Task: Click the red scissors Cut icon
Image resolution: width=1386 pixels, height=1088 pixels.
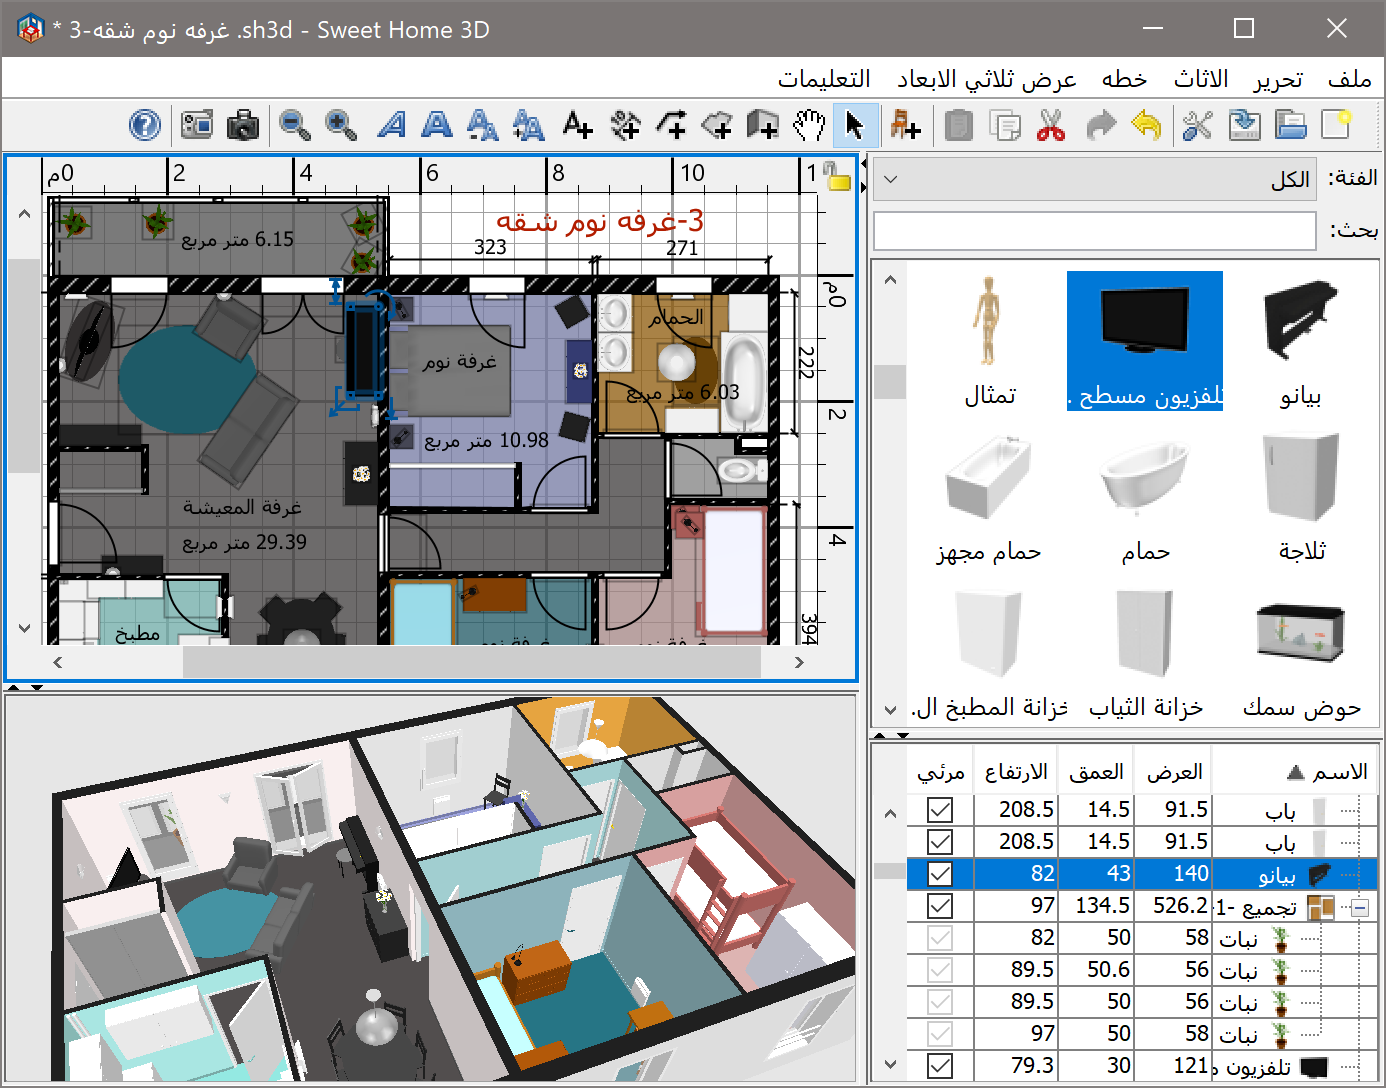Action: pyautogui.click(x=1051, y=126)
